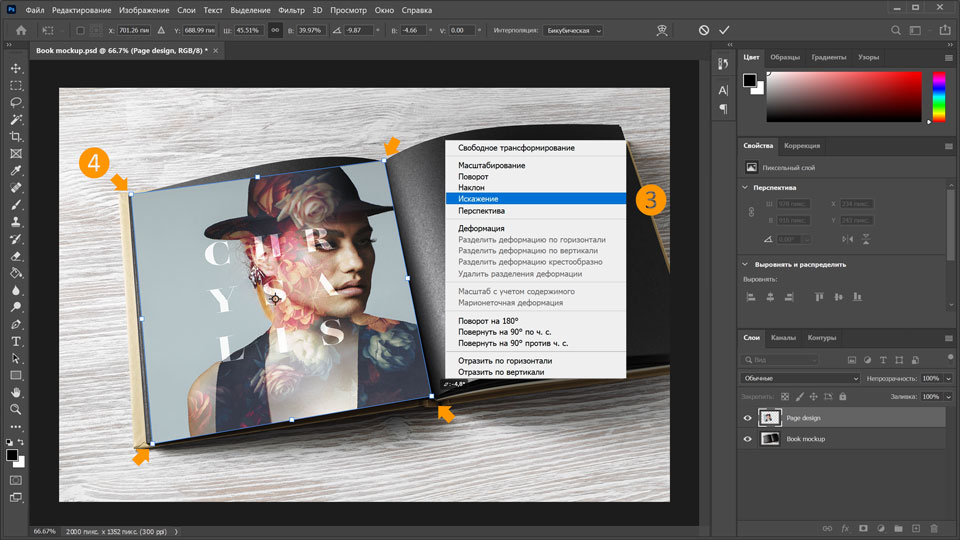The image size is (960, 540).
Task: Pick the Zoom tool
Action: click(x=16, y=409)
